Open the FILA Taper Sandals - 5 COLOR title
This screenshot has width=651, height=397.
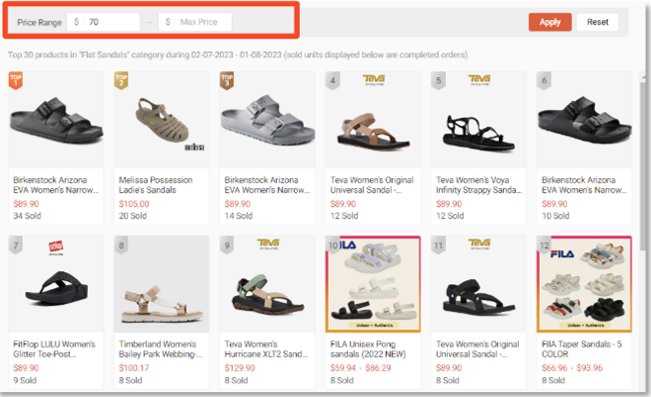(582, 349)
